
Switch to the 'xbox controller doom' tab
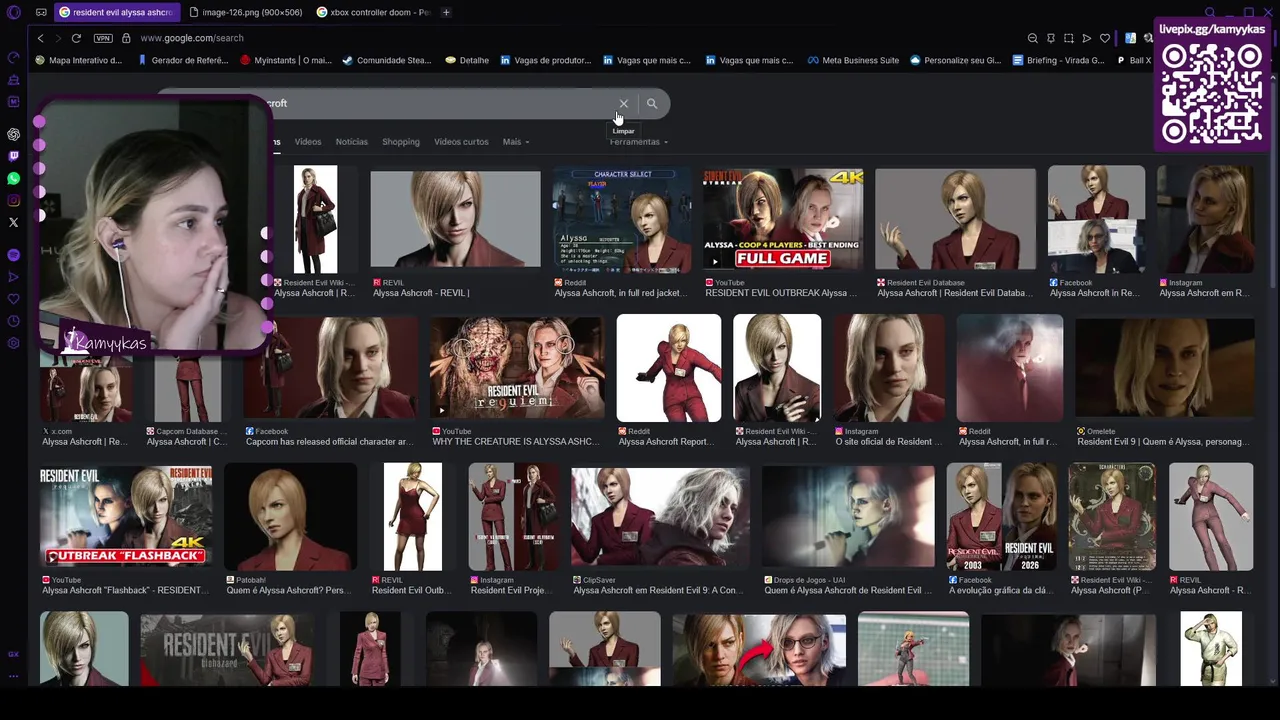(373, 12)
